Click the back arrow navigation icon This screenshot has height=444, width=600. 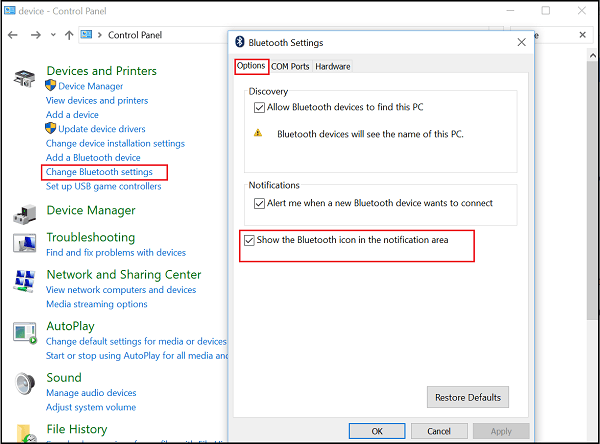pyautogui.click(x=13, y=35)
